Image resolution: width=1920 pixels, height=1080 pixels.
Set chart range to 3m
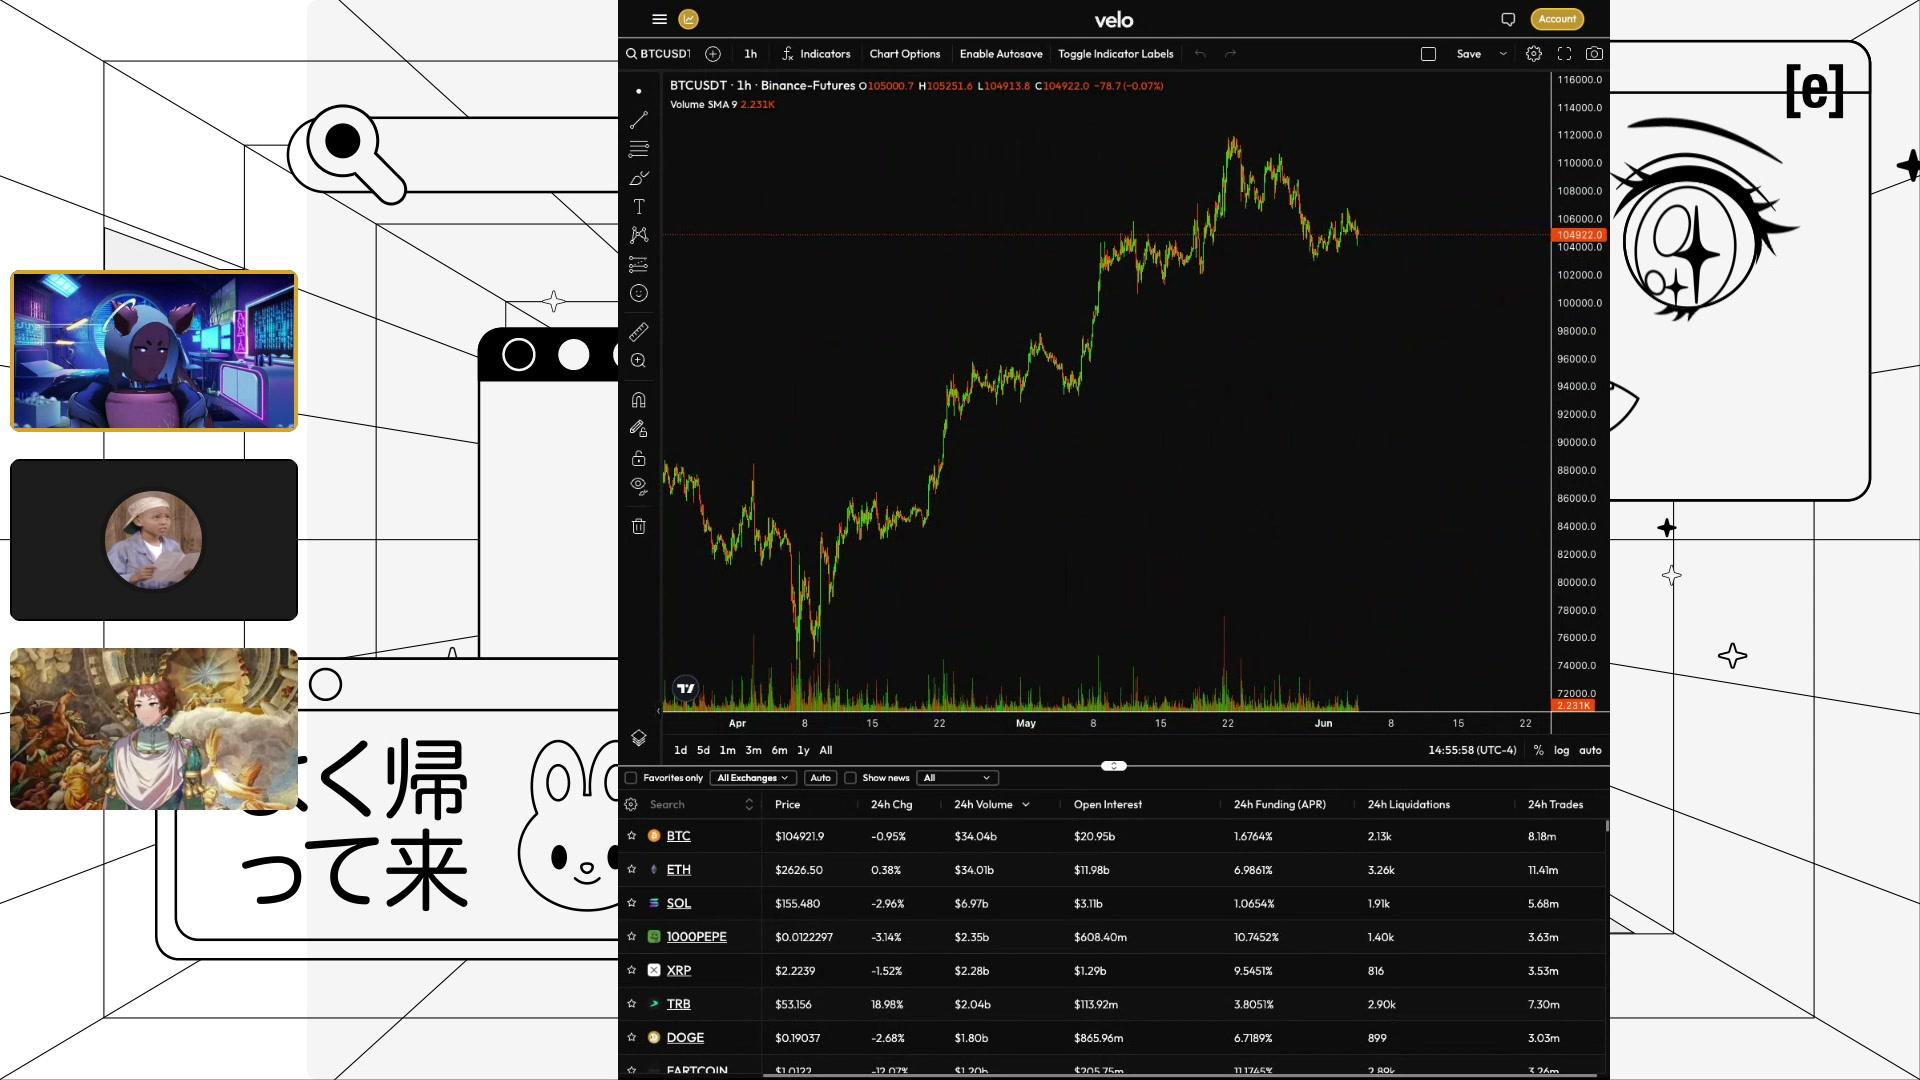pos(754,750)
